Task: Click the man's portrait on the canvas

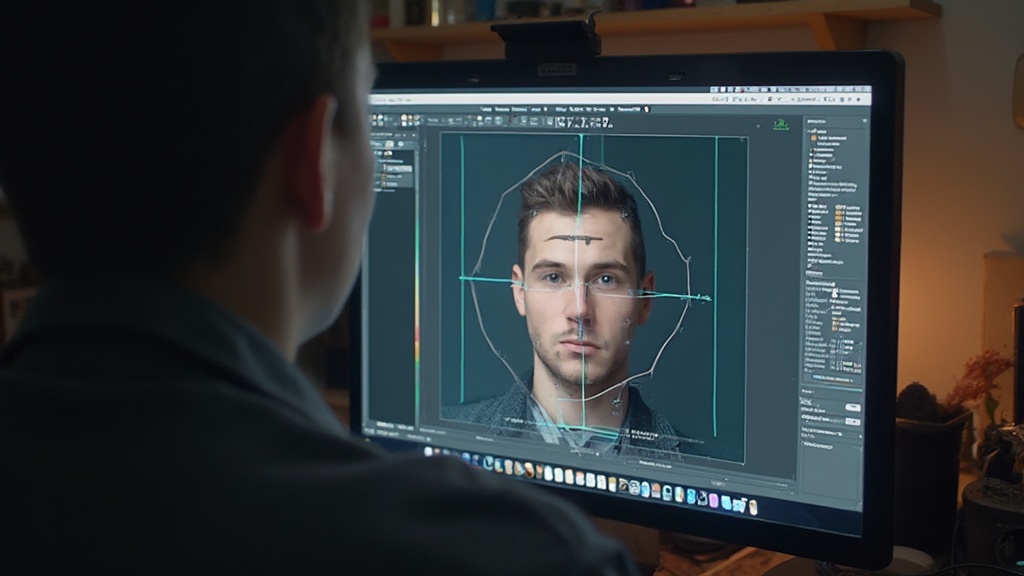Action: pos(580,294)
